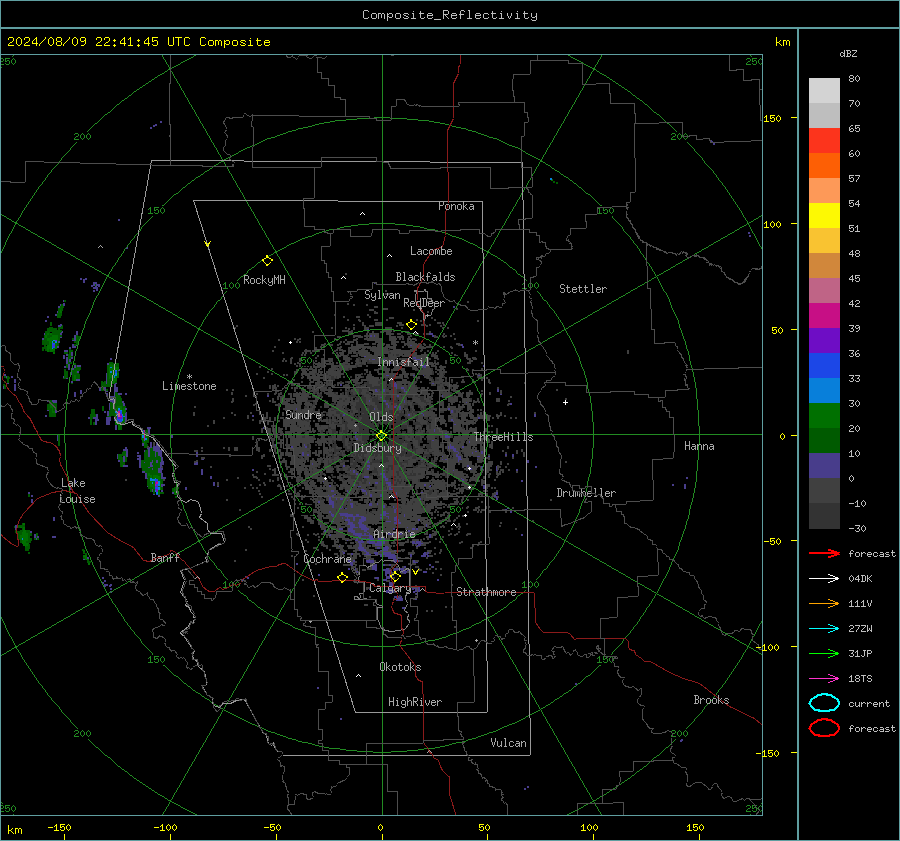Click the Sylvan label
Viewport: 900px width, 841px height.
click(x=382, y=295)
